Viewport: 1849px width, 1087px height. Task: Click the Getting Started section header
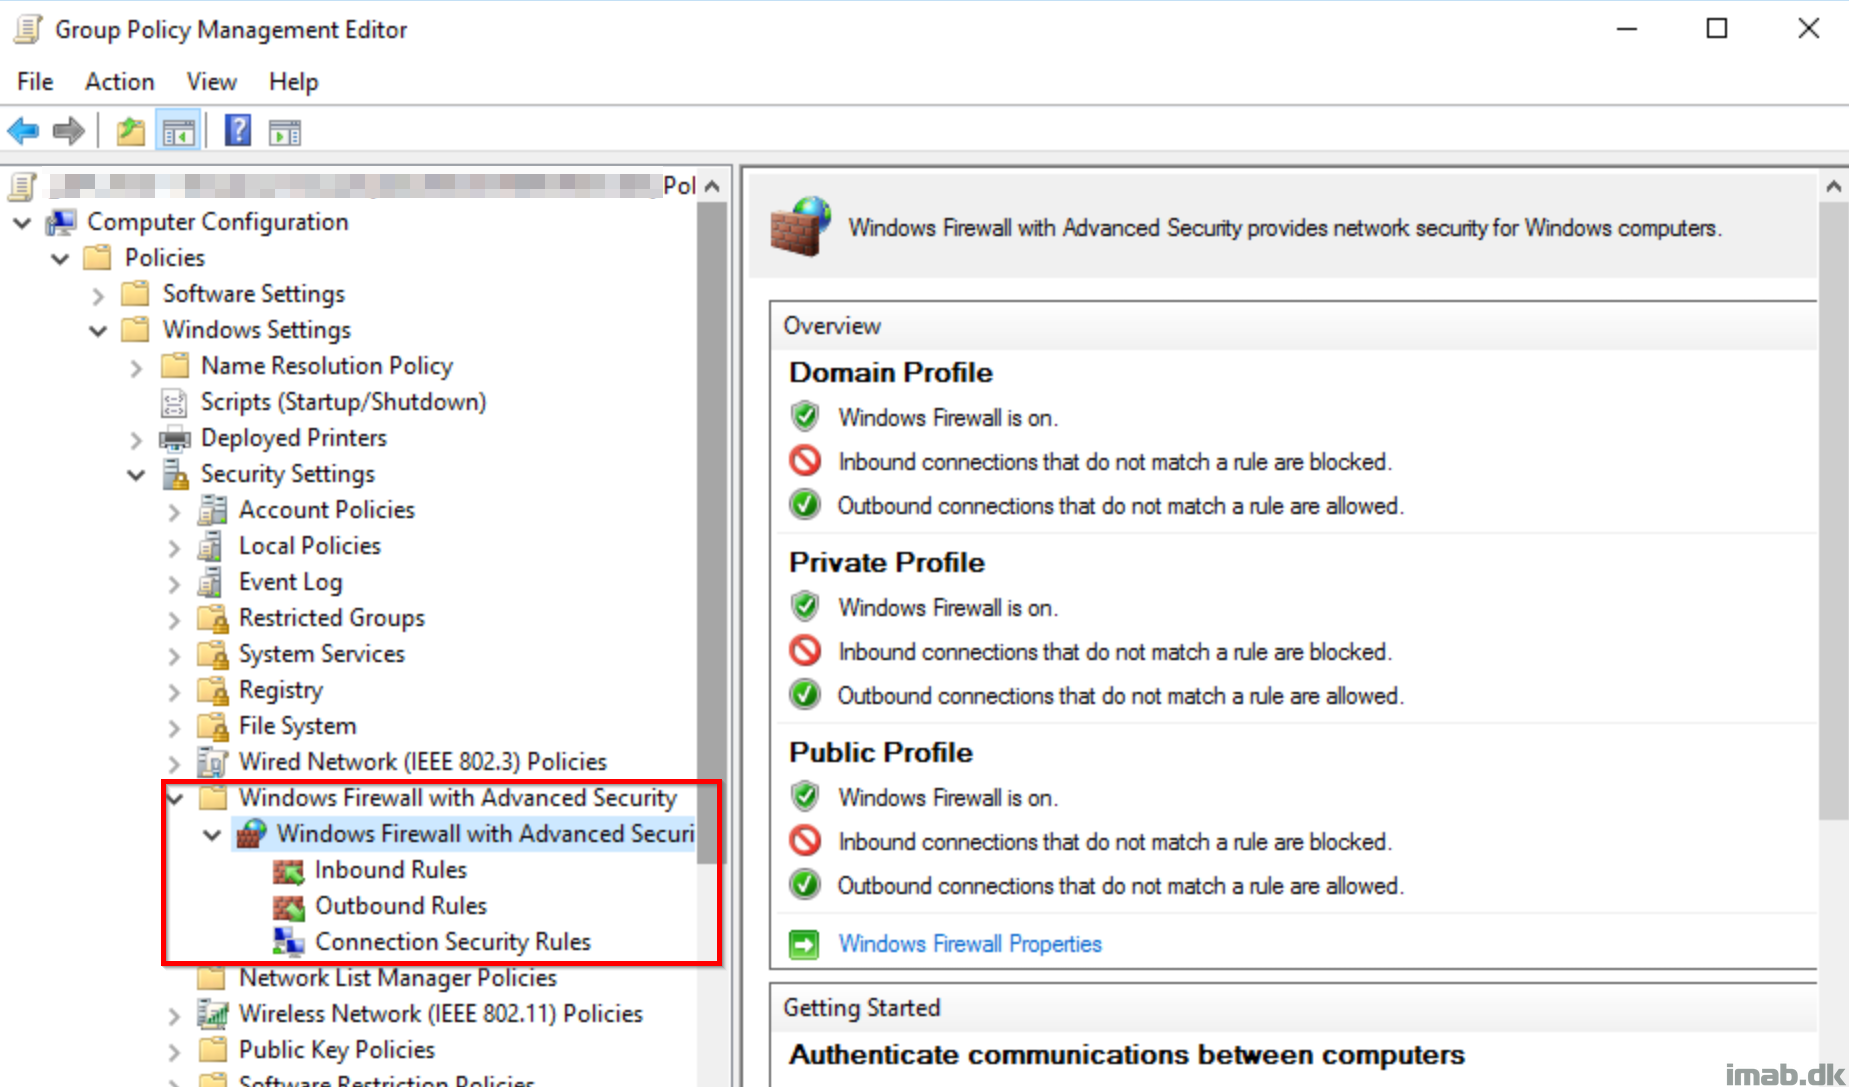pos(862,1008)
